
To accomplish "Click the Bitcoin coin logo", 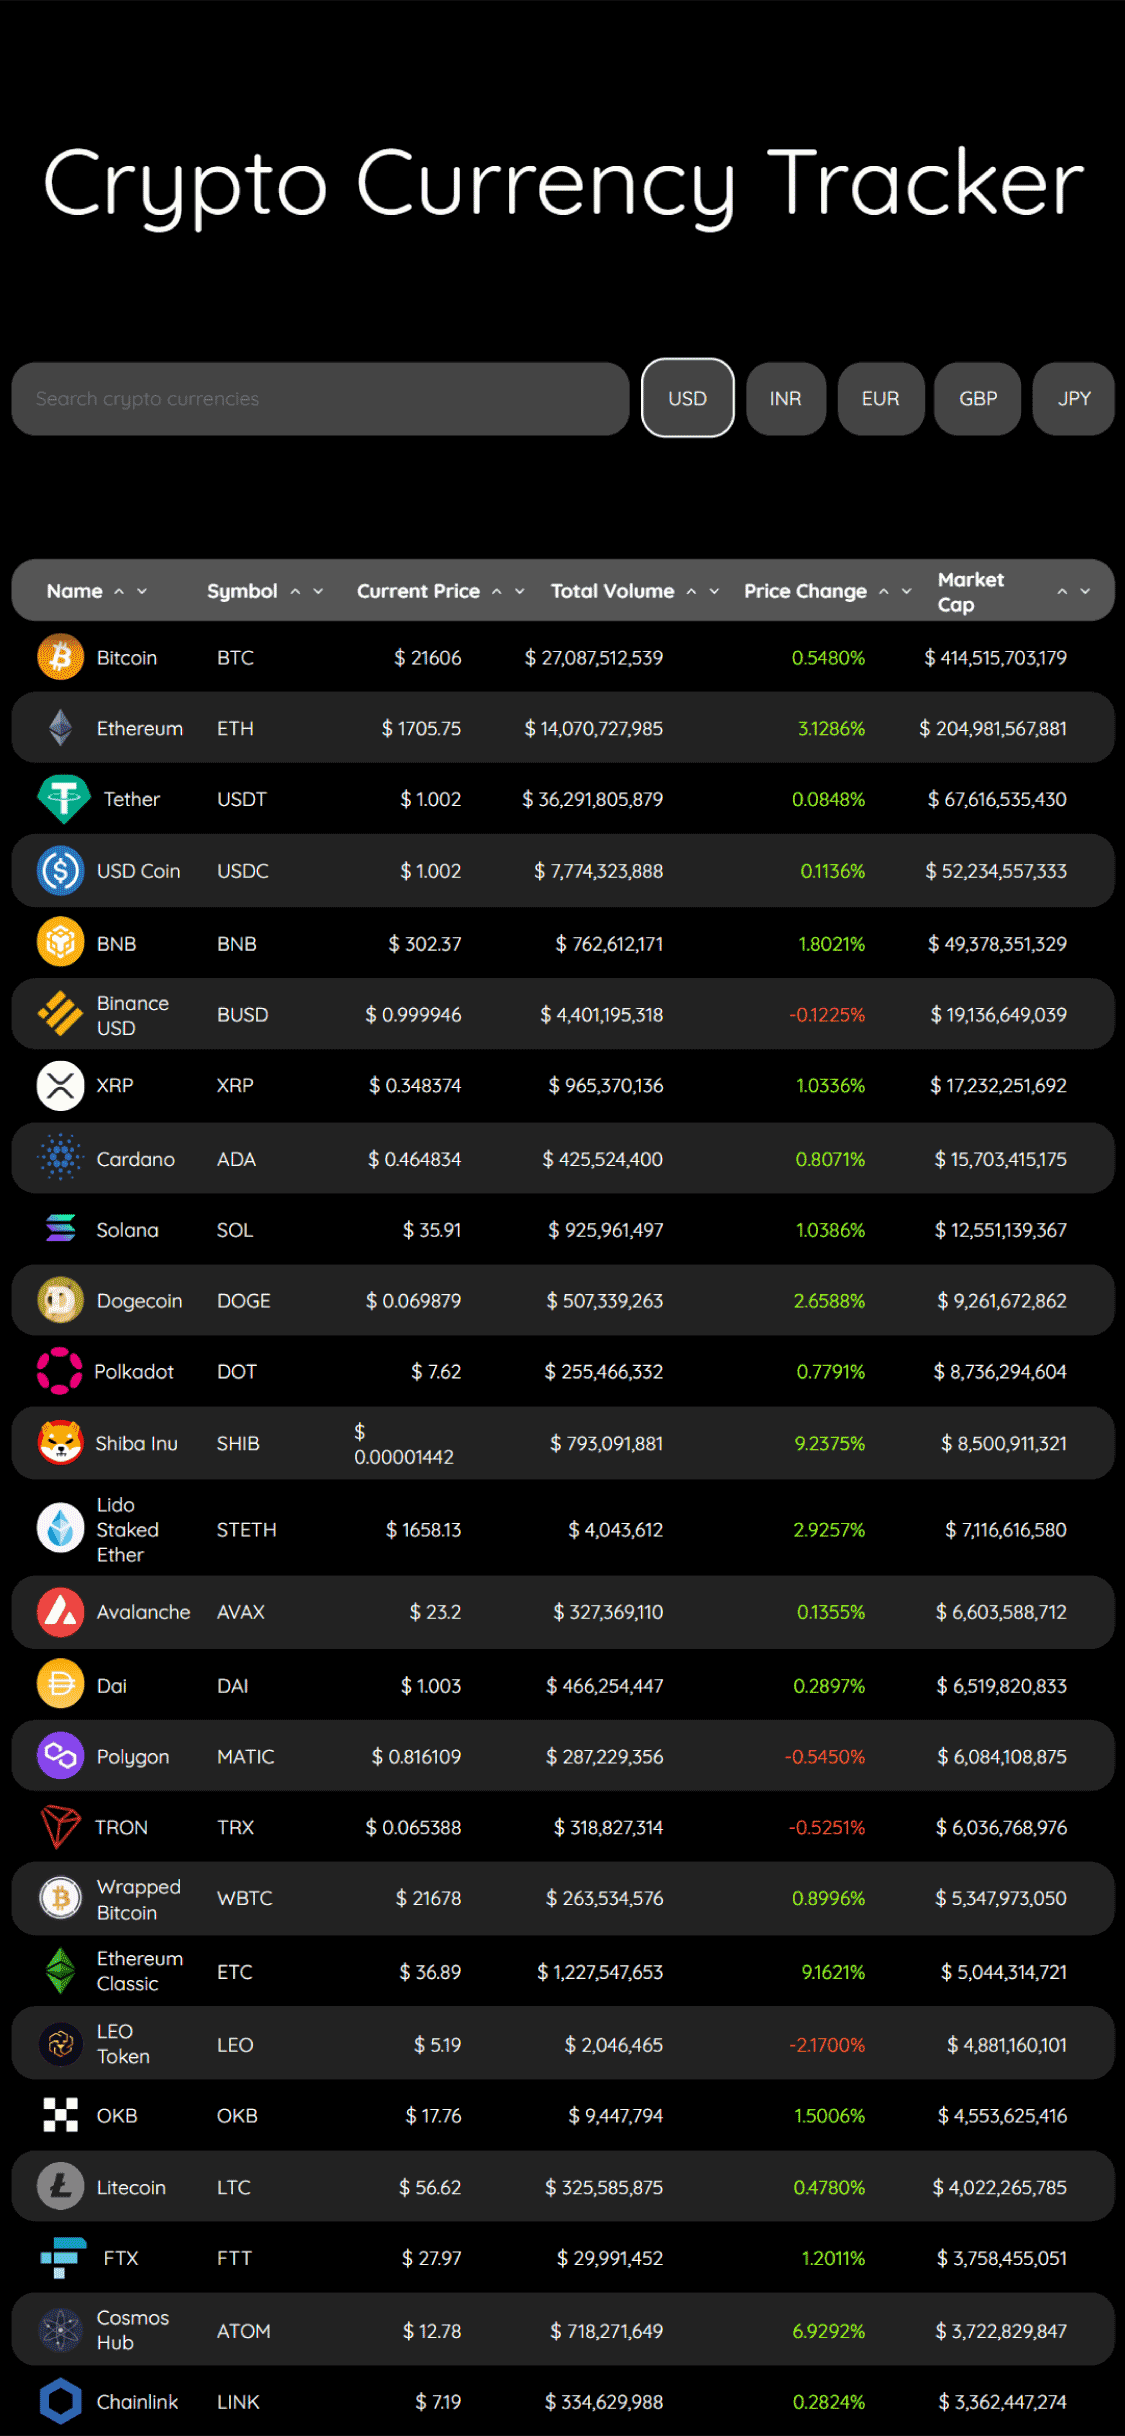I will (60, 657).
